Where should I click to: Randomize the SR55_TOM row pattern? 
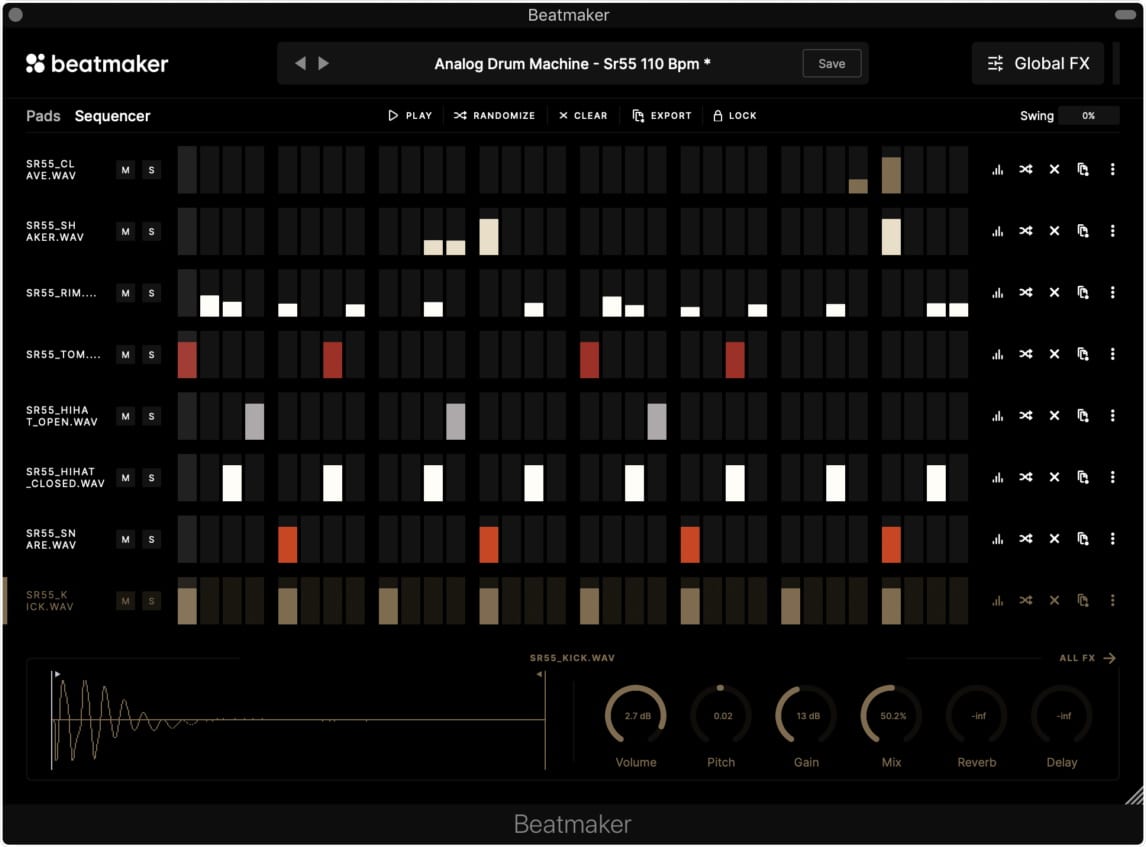point(1025,354)
